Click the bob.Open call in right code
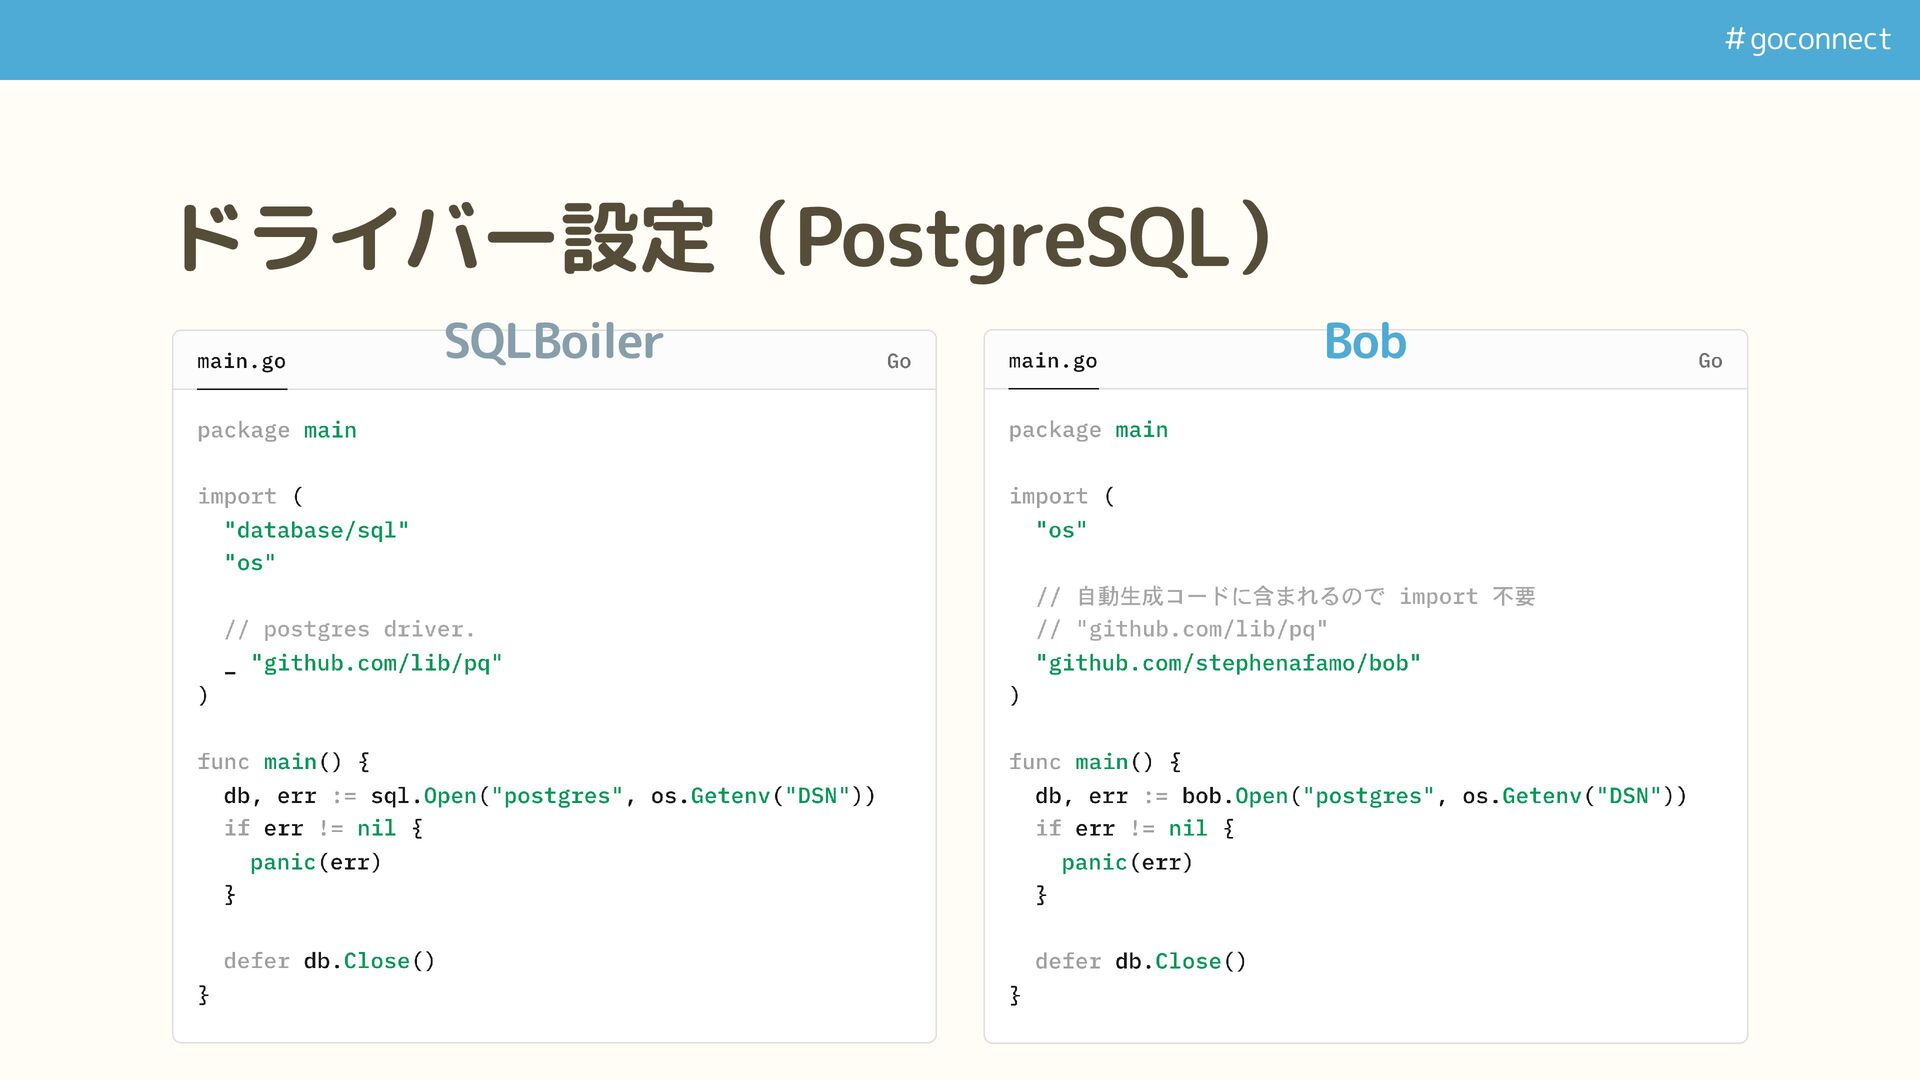 (1235, 796)
